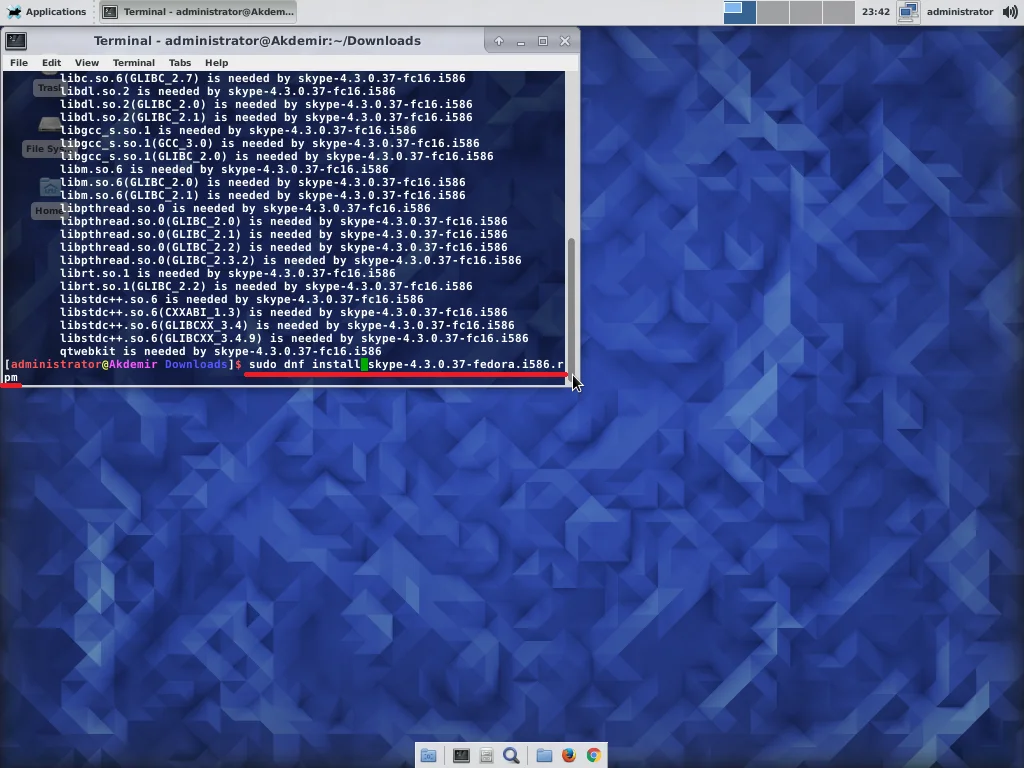The image size is (1024, 768).
Task: Launch Firefox from the dock
Action: point(569,756)
